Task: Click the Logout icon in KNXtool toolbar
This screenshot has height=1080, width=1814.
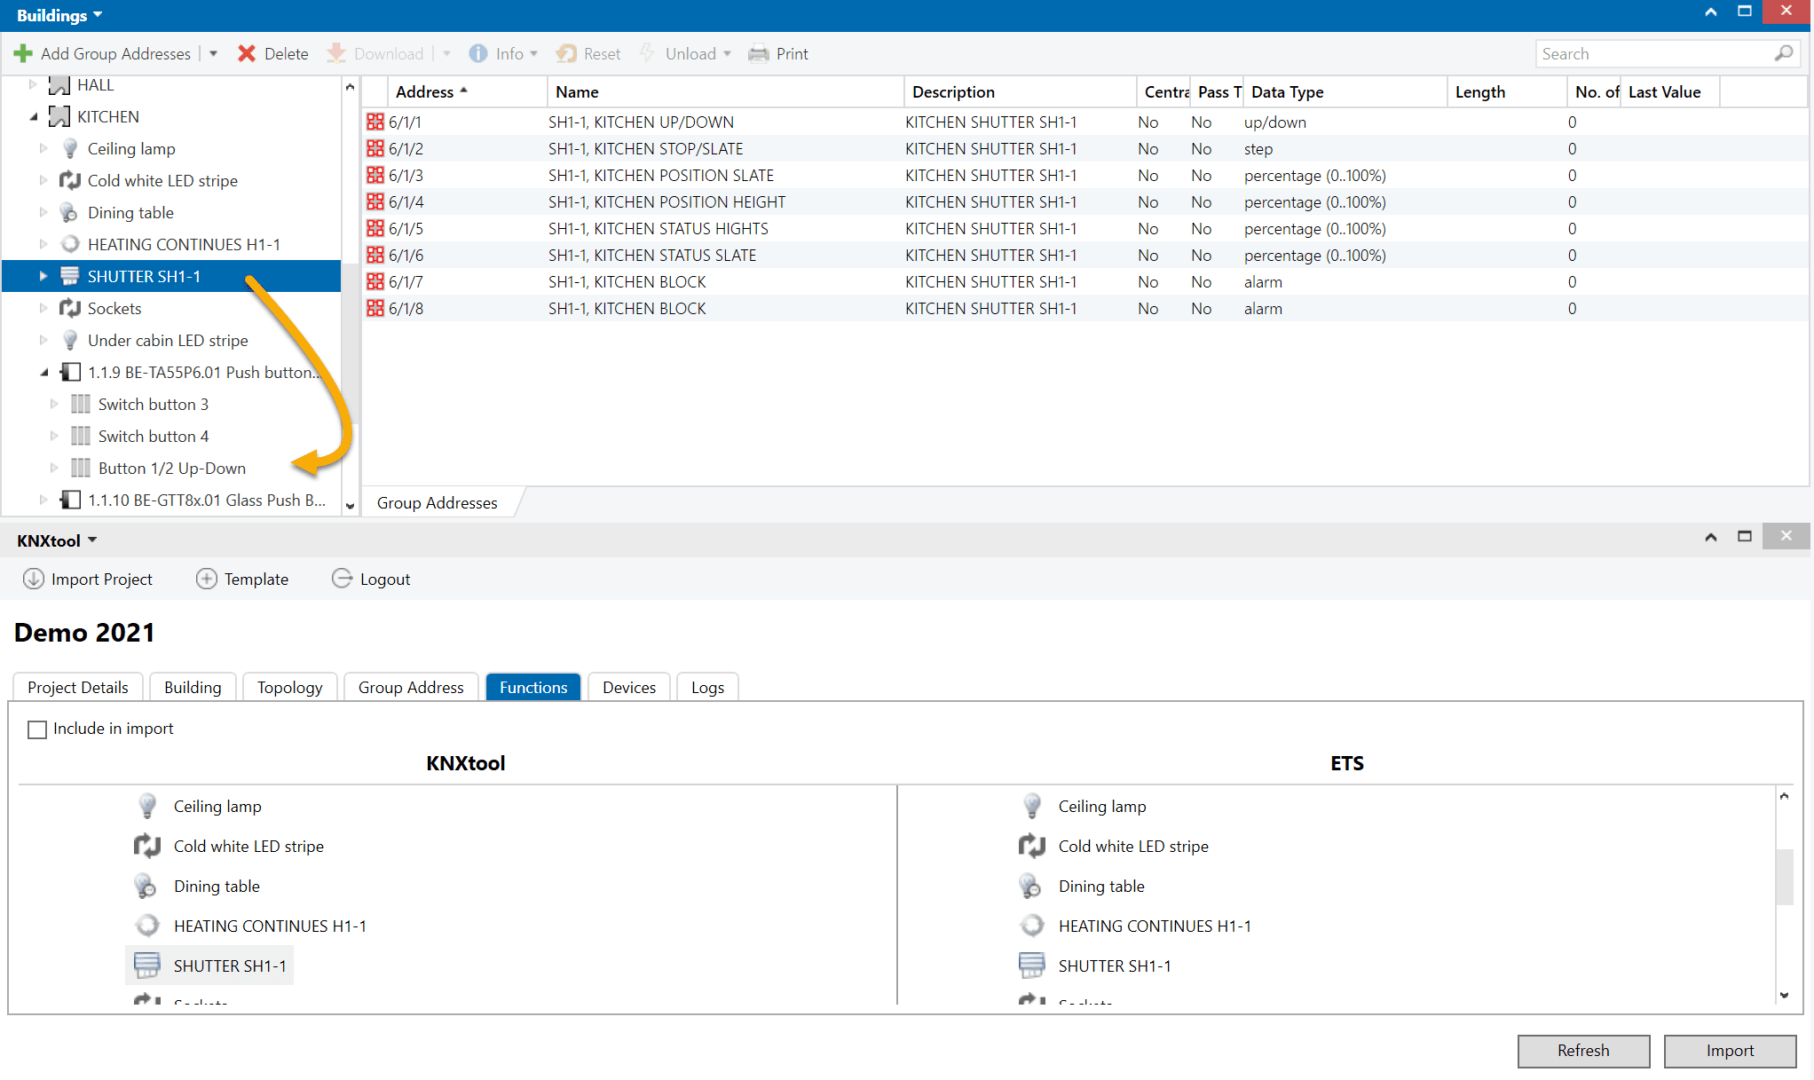Action: click(x=342, y=579)
